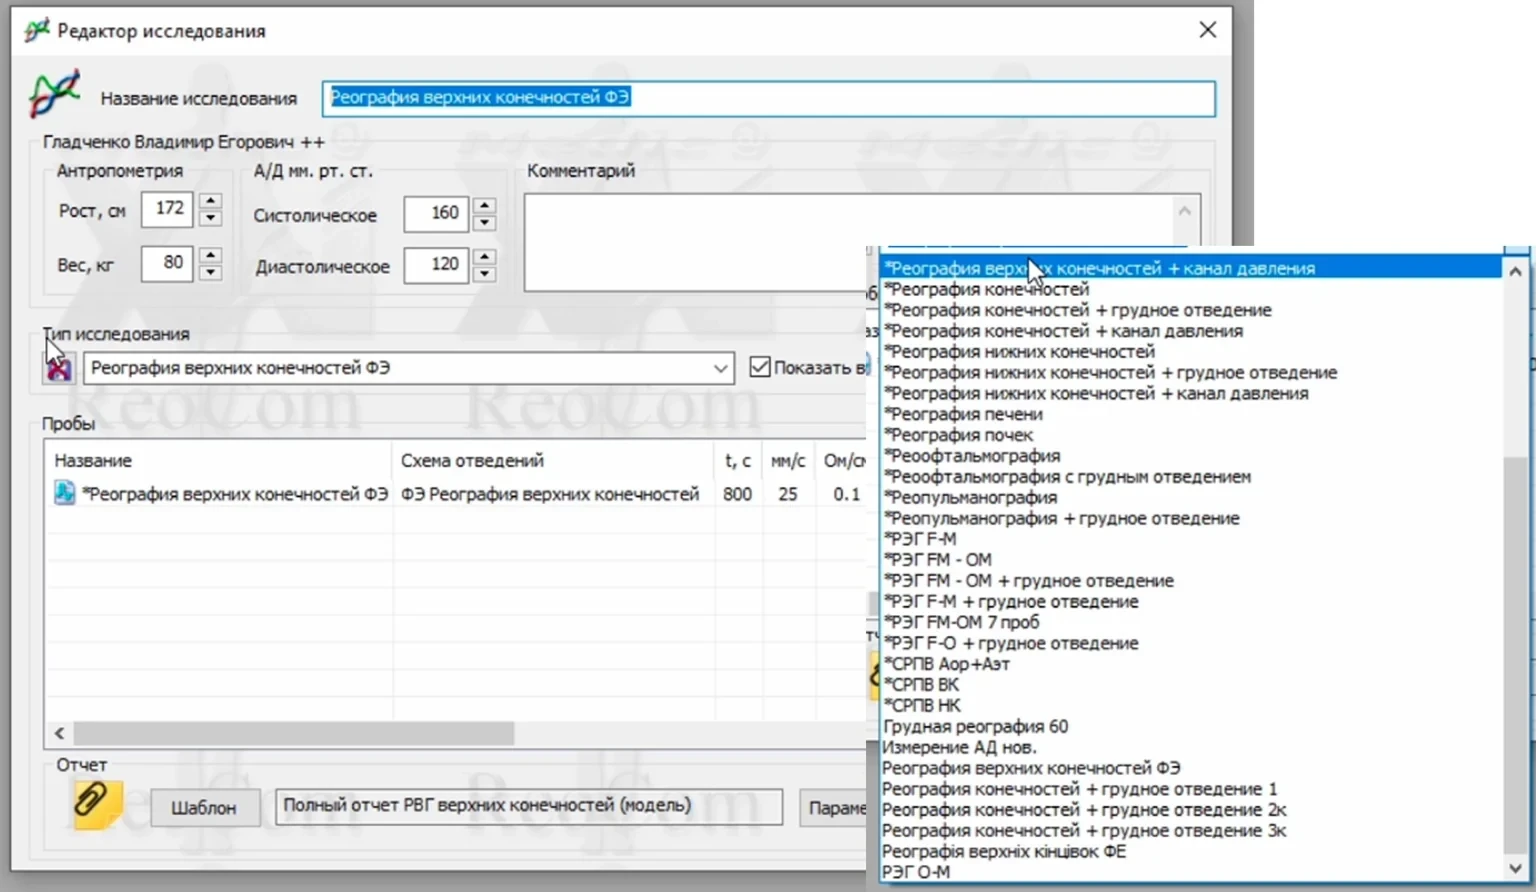Click the Пробы table left scroll arrow
The image size is (1536, 892).
(59, 733)
